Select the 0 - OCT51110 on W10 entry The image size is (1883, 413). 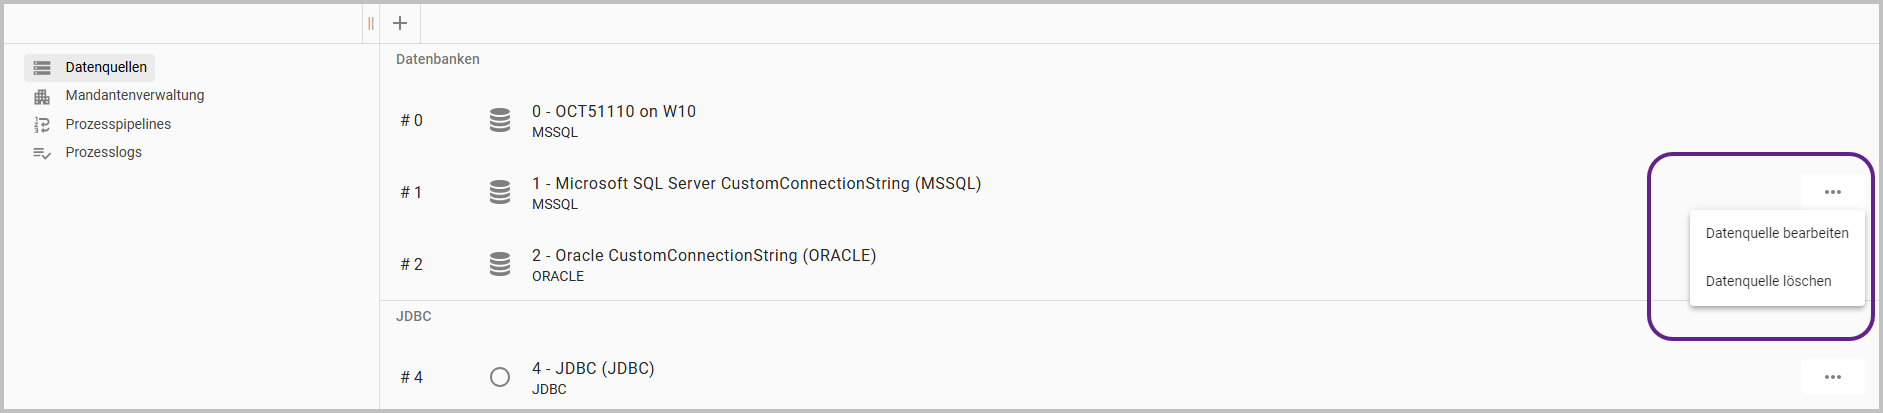(x=614, y=112)
